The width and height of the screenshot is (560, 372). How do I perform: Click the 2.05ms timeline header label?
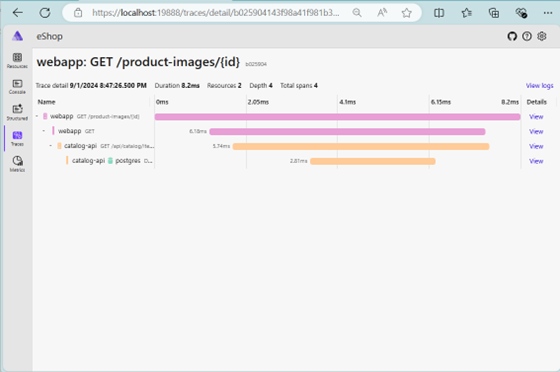[258, 102]
